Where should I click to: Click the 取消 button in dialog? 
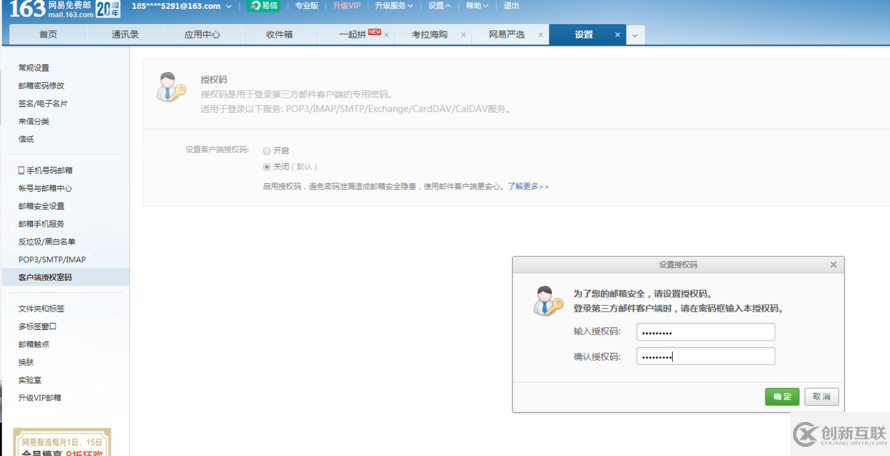(x=821, y=396)
